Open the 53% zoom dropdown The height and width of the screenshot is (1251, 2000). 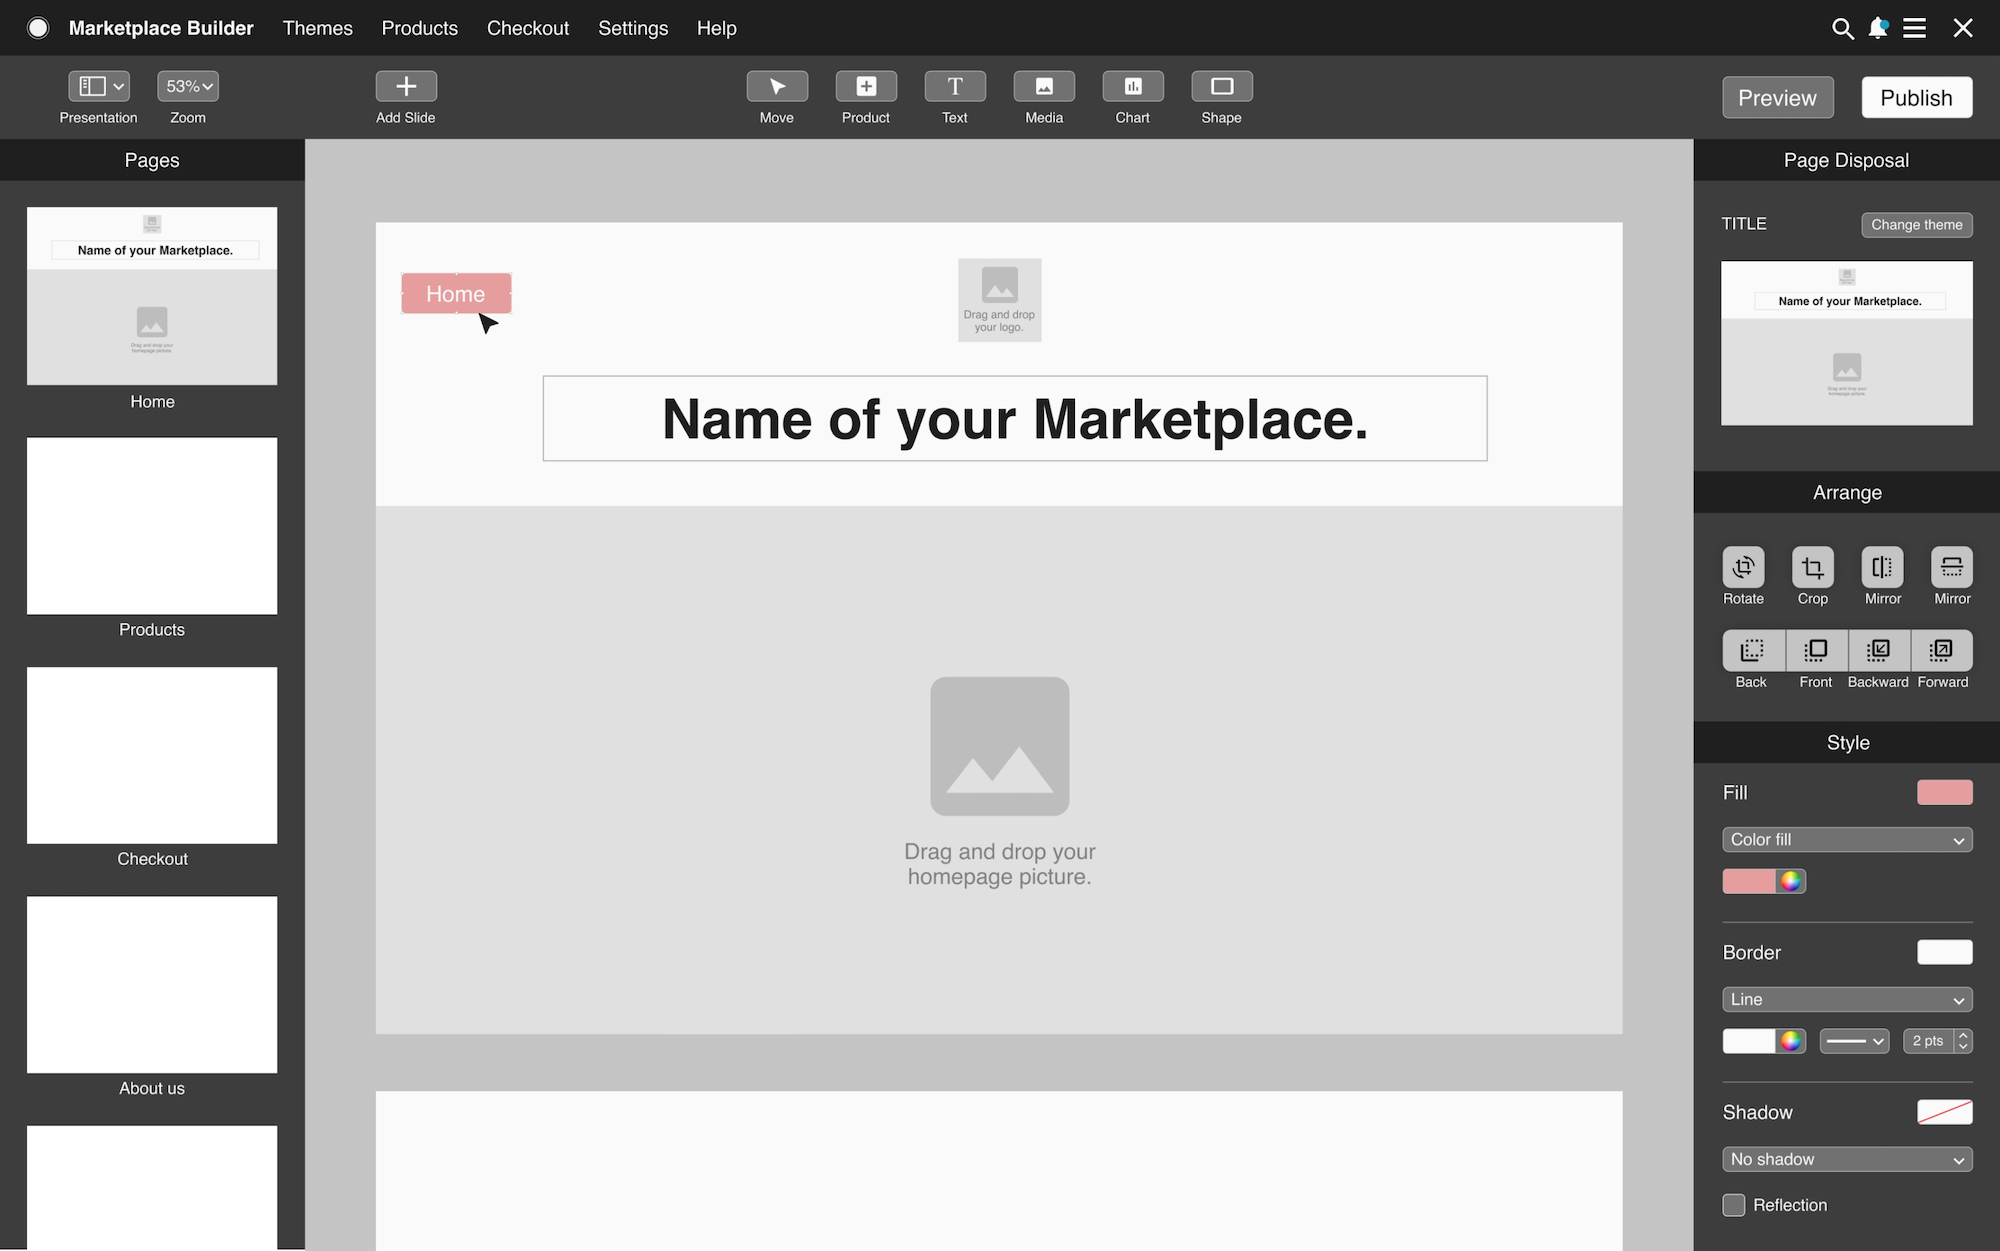click(188, 87)
